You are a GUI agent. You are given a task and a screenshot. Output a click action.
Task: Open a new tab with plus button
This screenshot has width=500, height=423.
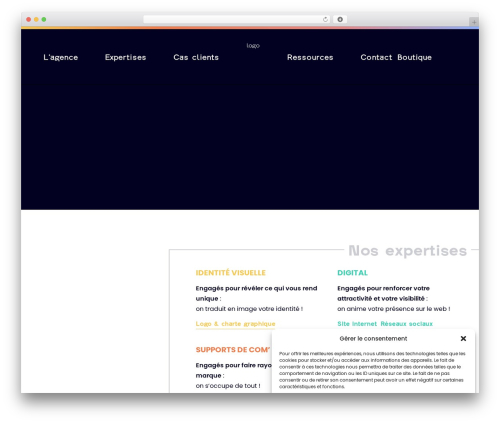(474, 22)
